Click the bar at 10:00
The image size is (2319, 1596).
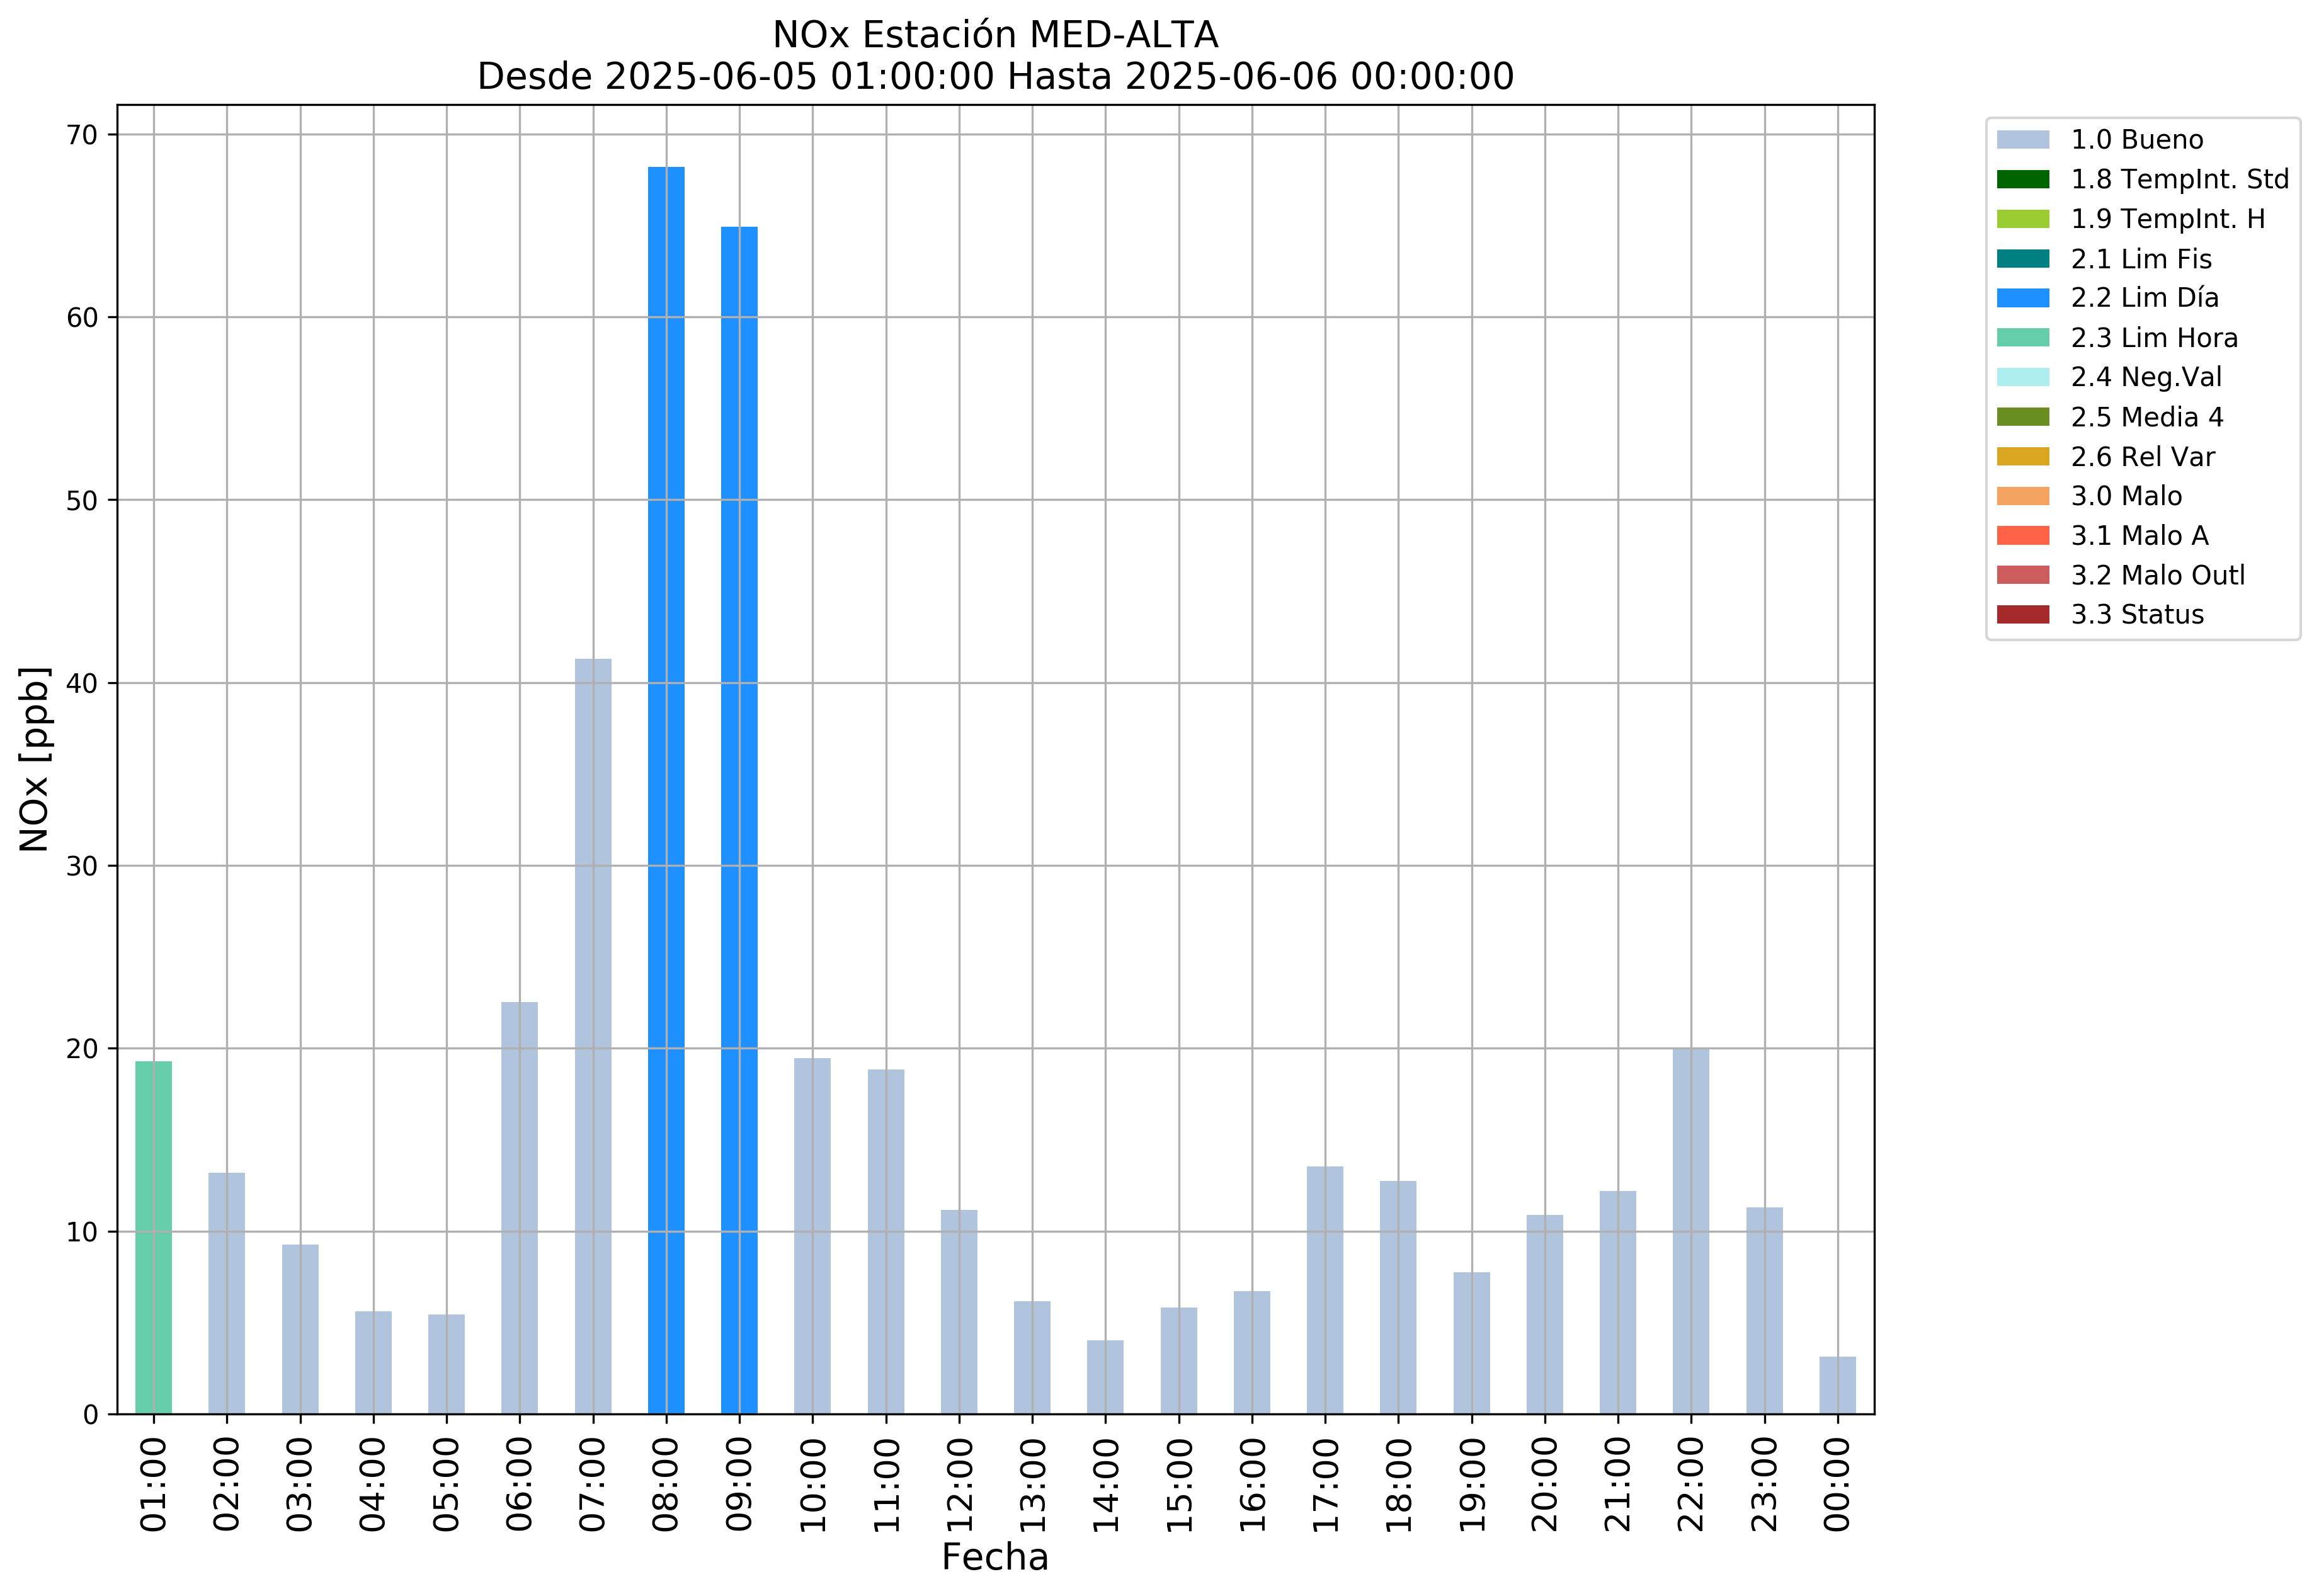[x=812, y=1236]
